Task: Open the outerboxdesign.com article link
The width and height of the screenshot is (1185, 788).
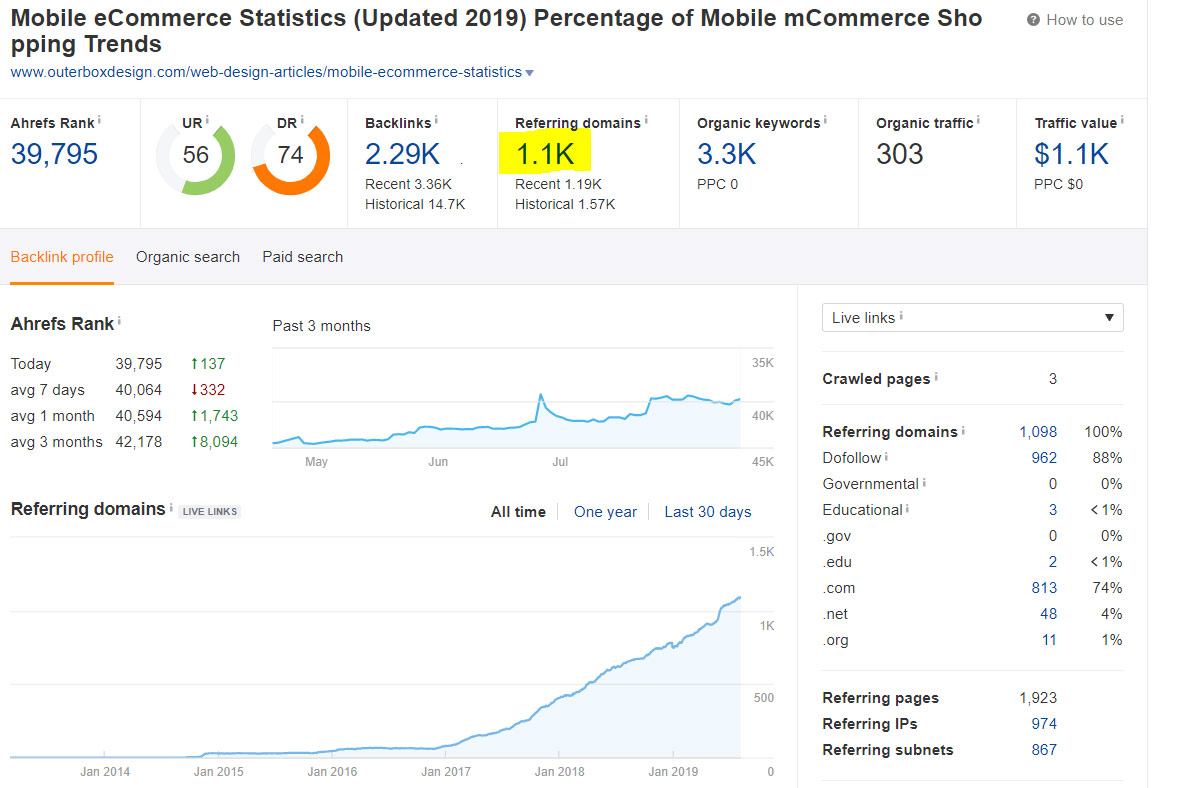Action: tap(262, 71)
